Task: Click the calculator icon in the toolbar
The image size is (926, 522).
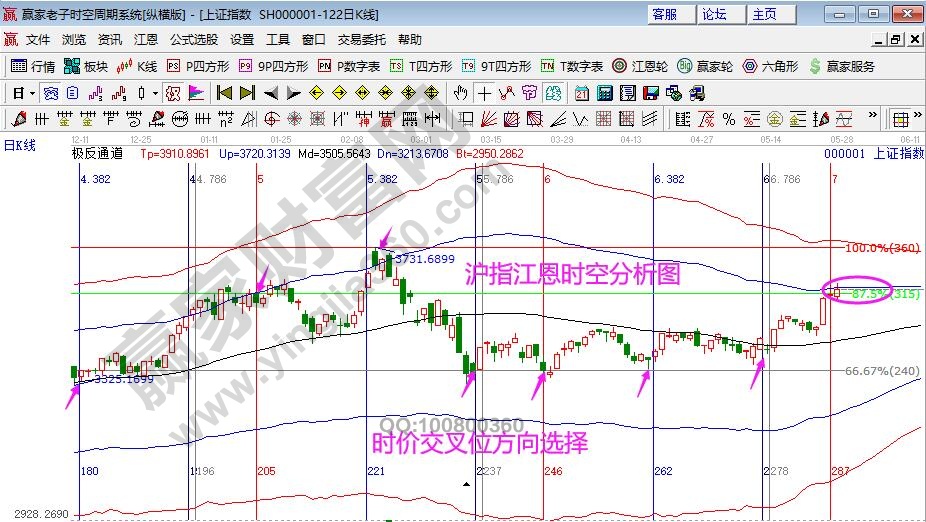Action: point(604,93)
